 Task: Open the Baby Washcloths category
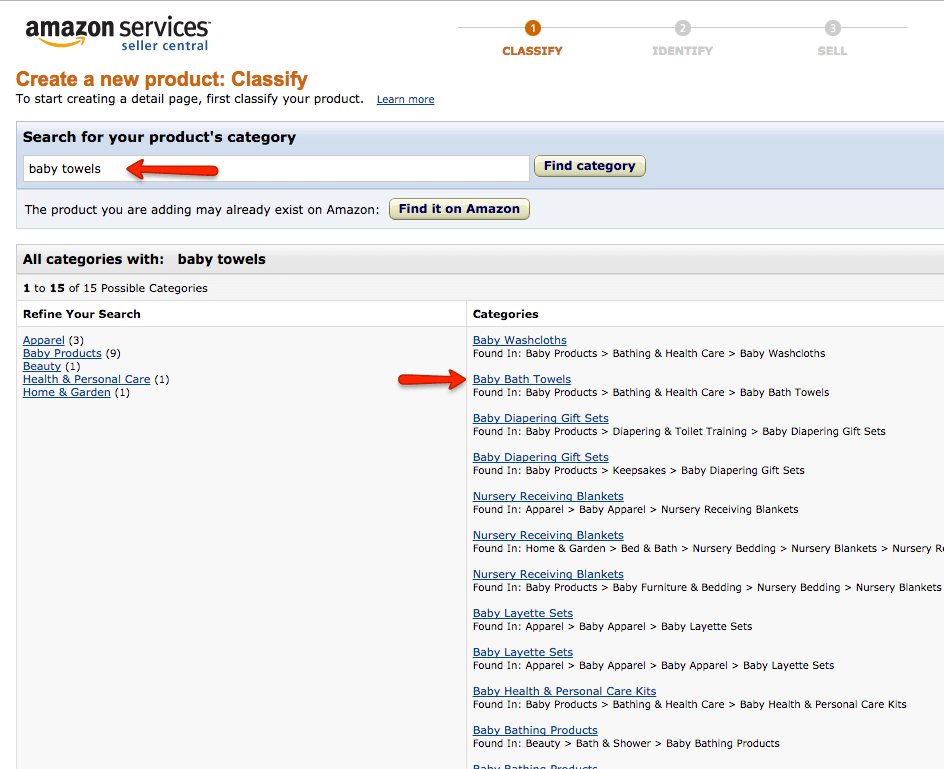[520, 340]
